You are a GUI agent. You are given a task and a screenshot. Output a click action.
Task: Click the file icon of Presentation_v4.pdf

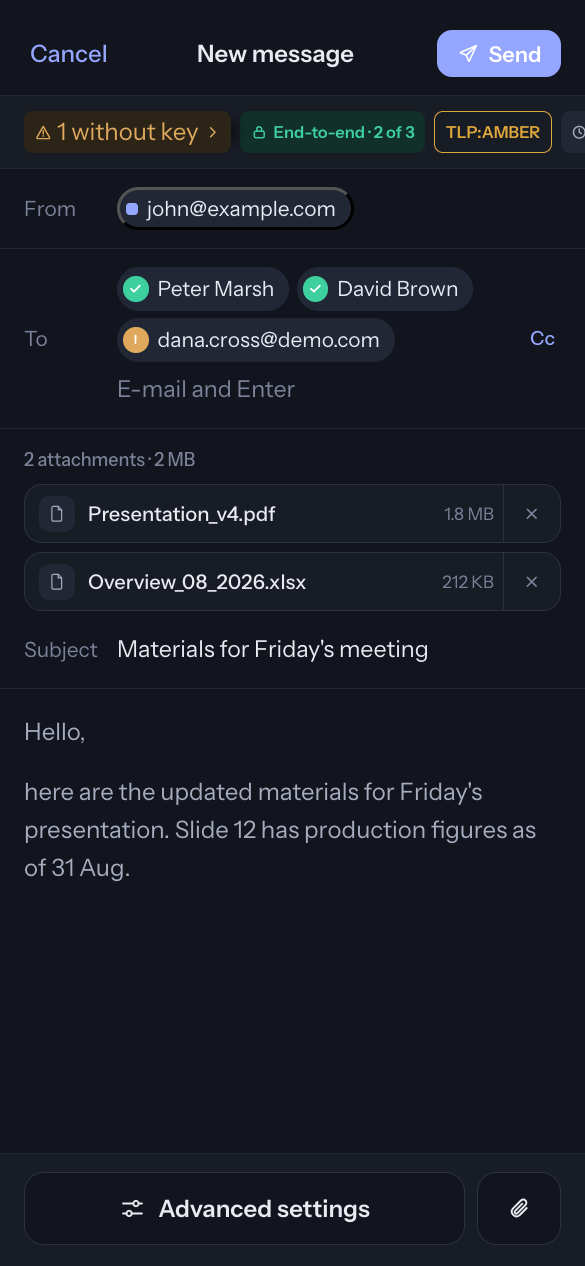pos(57,514)
